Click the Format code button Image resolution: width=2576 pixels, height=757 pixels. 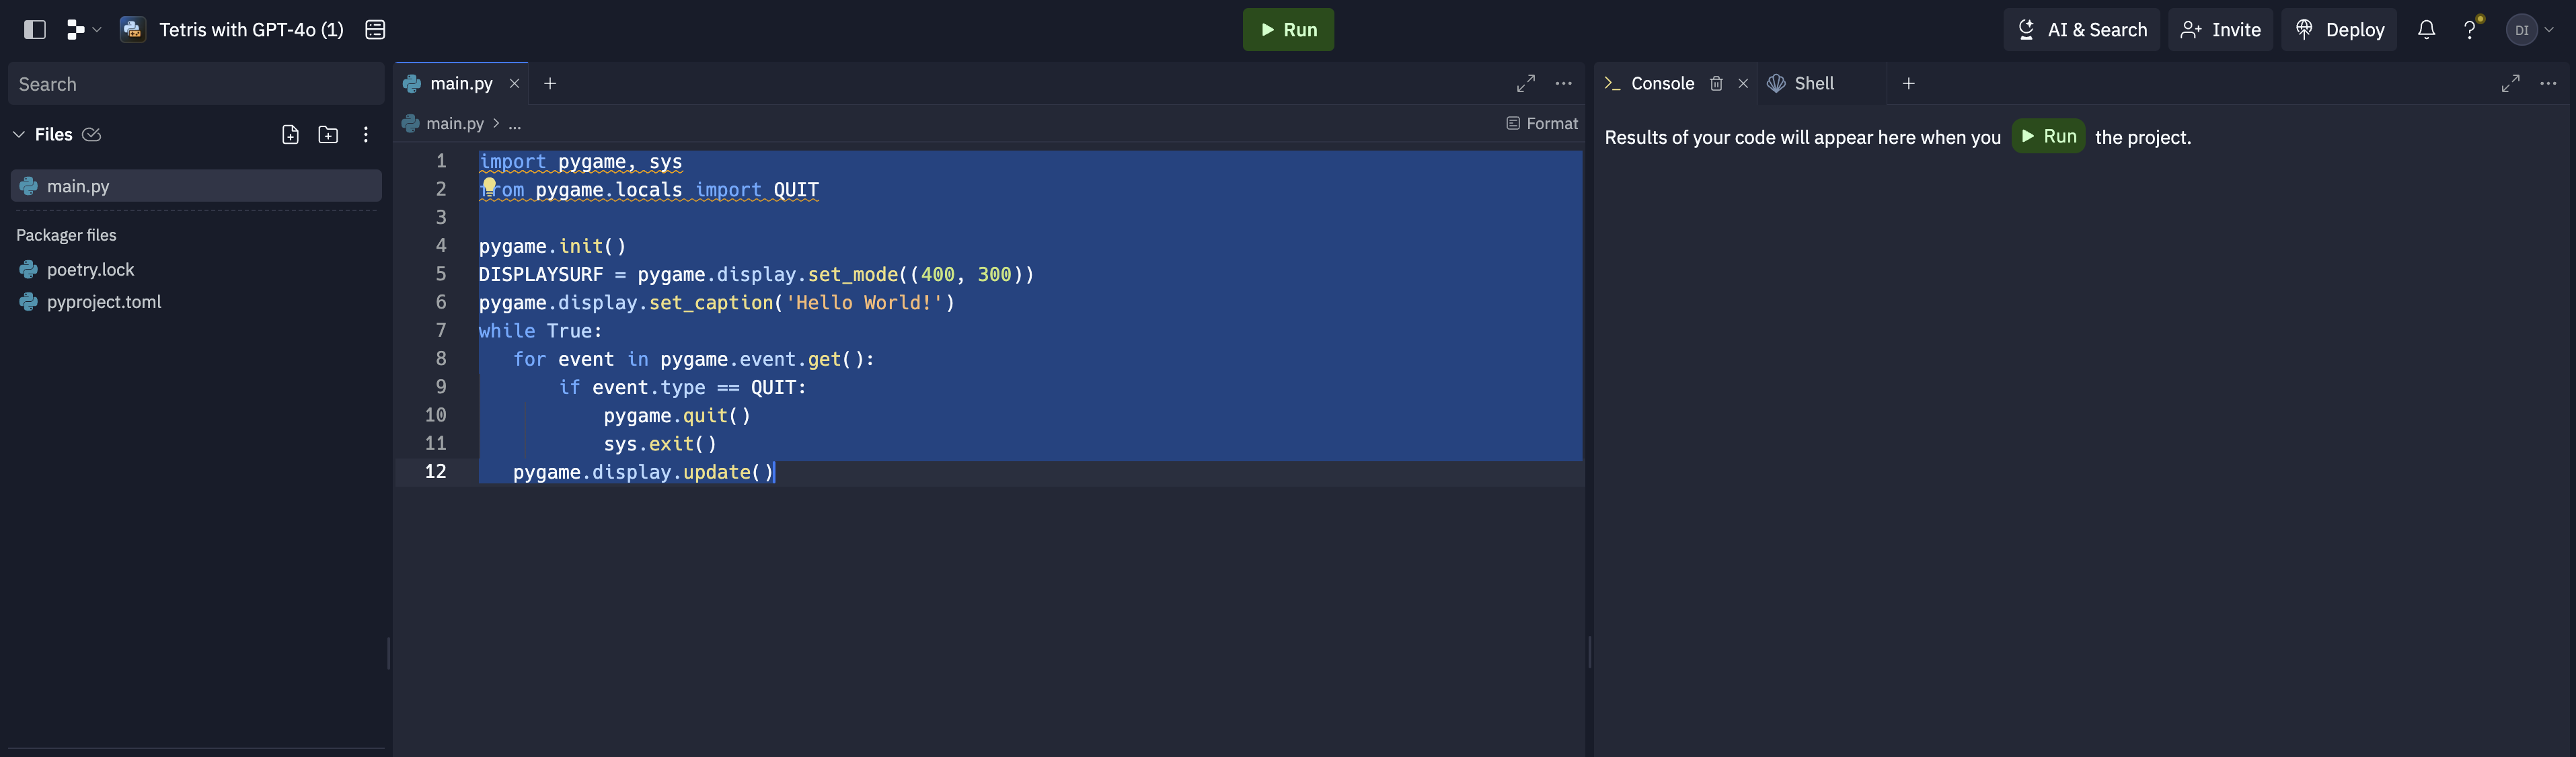pos(1541,123)
